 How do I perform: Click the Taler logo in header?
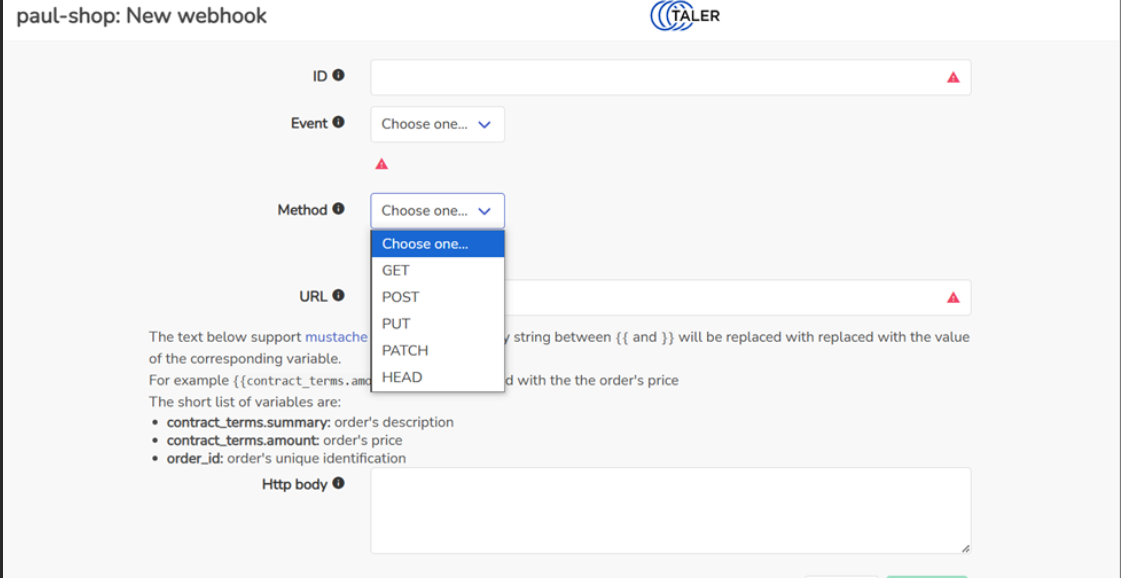point(685,16)
